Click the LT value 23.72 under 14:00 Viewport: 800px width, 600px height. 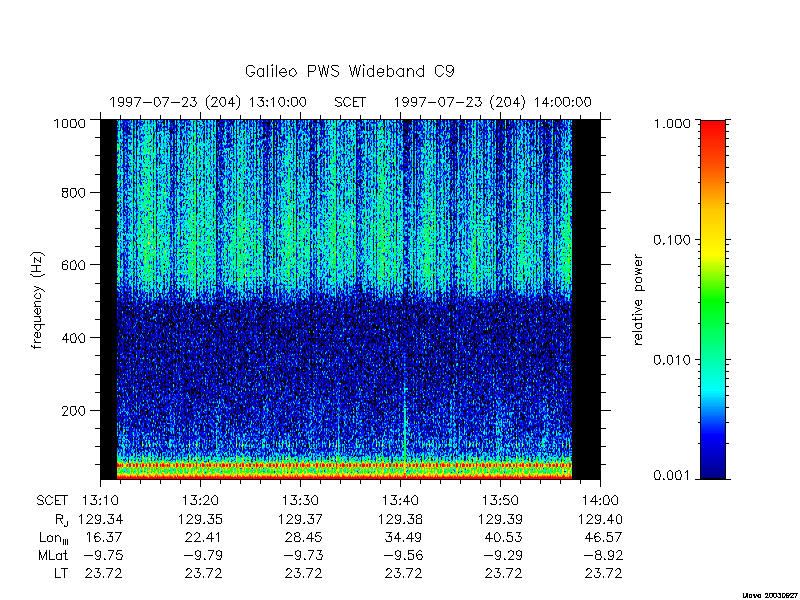(x=604, y=573)
